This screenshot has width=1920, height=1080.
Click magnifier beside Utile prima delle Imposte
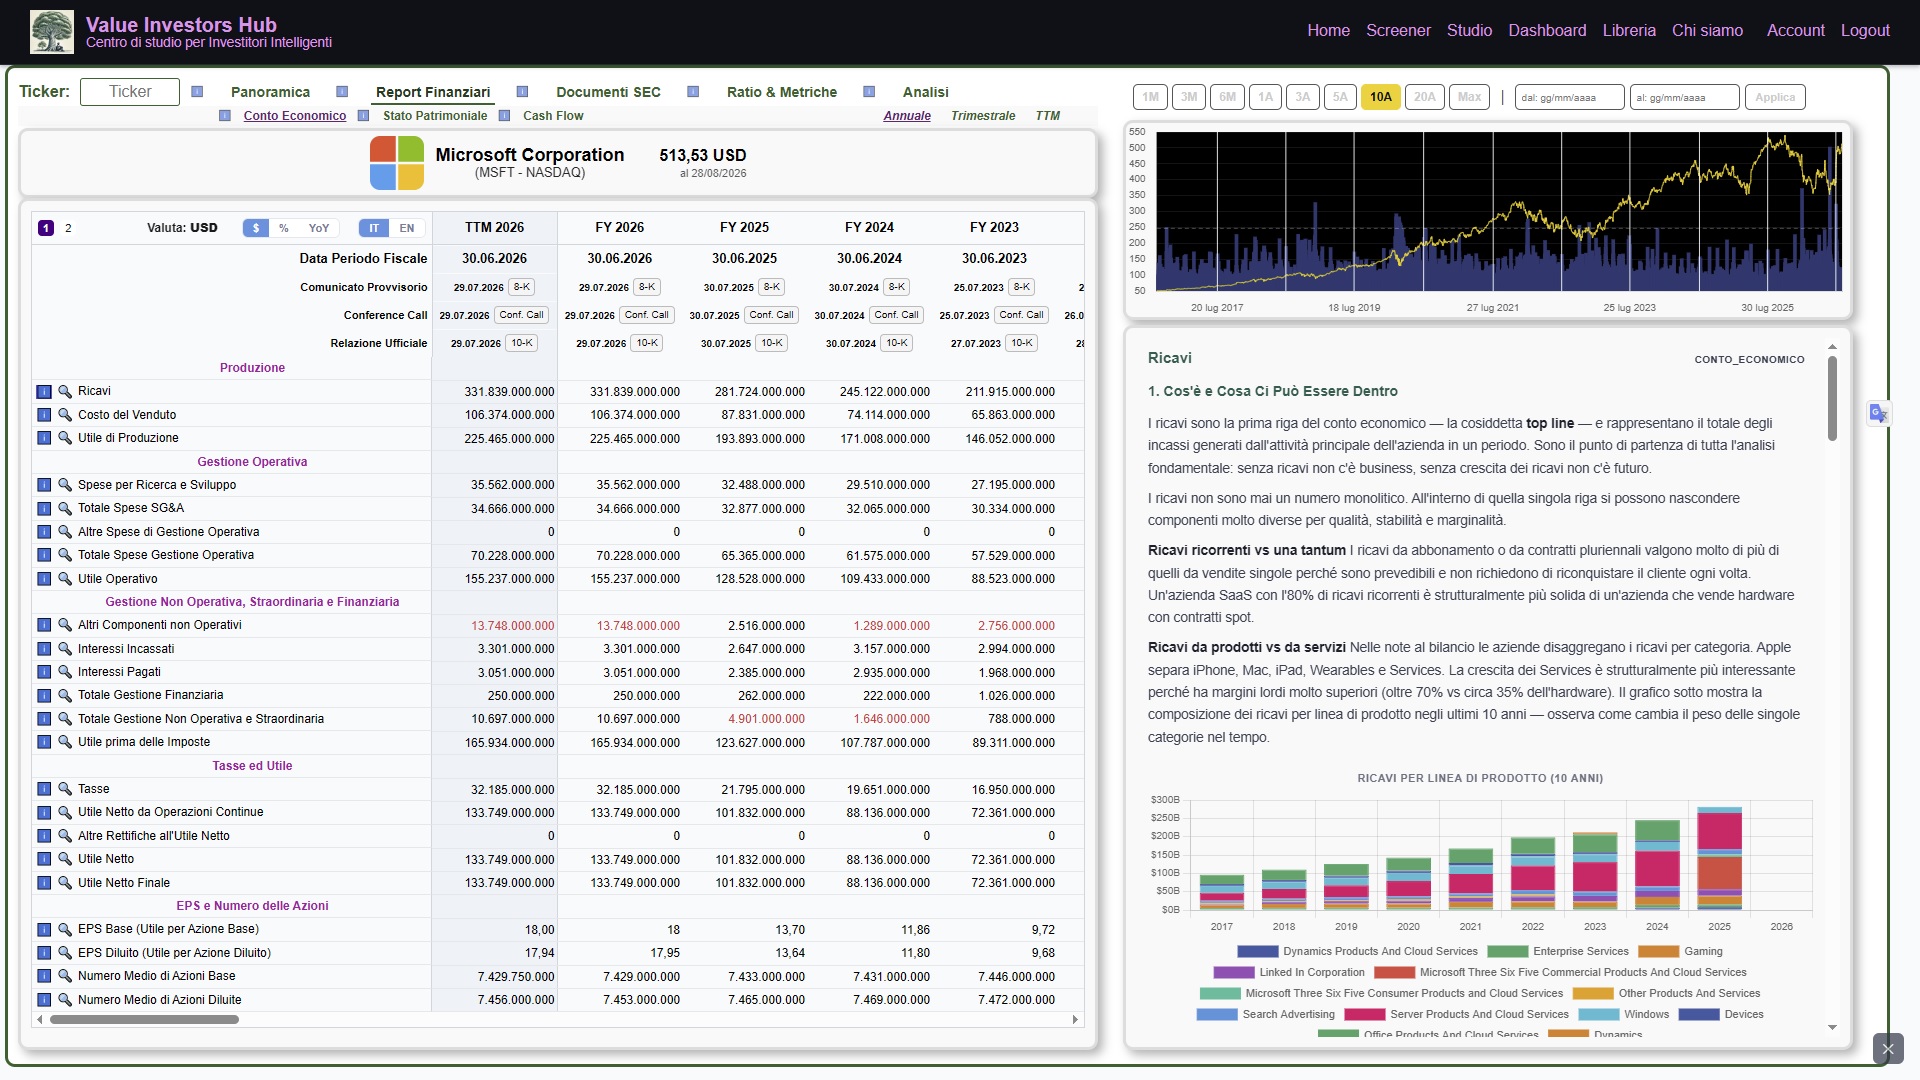pos(65,742)
